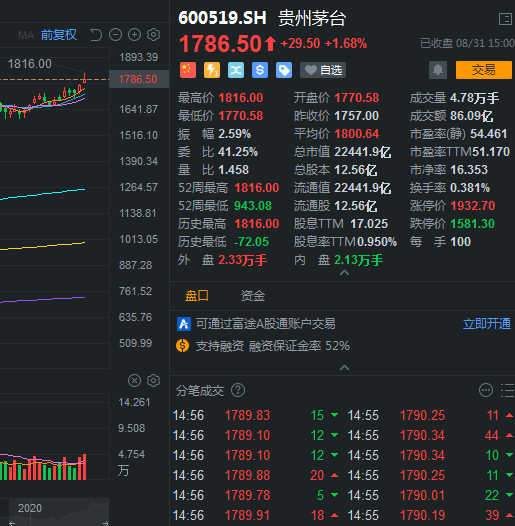Click the blue price tag icon
Screen dimensions: 515x526
point(284,70)
